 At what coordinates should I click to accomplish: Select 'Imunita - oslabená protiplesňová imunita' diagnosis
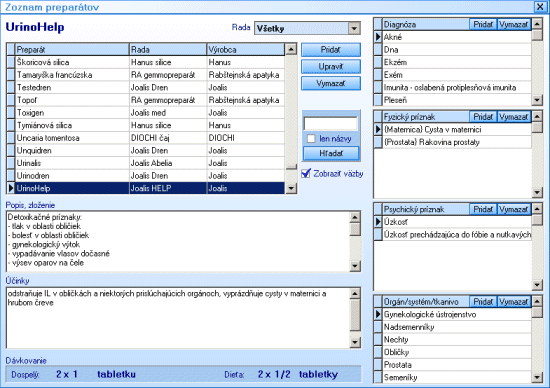457,87
